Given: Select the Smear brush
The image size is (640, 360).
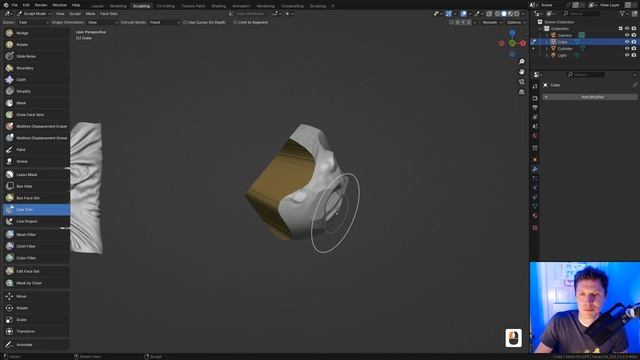Looking at the screenshot, I should [x=36, y=161].
